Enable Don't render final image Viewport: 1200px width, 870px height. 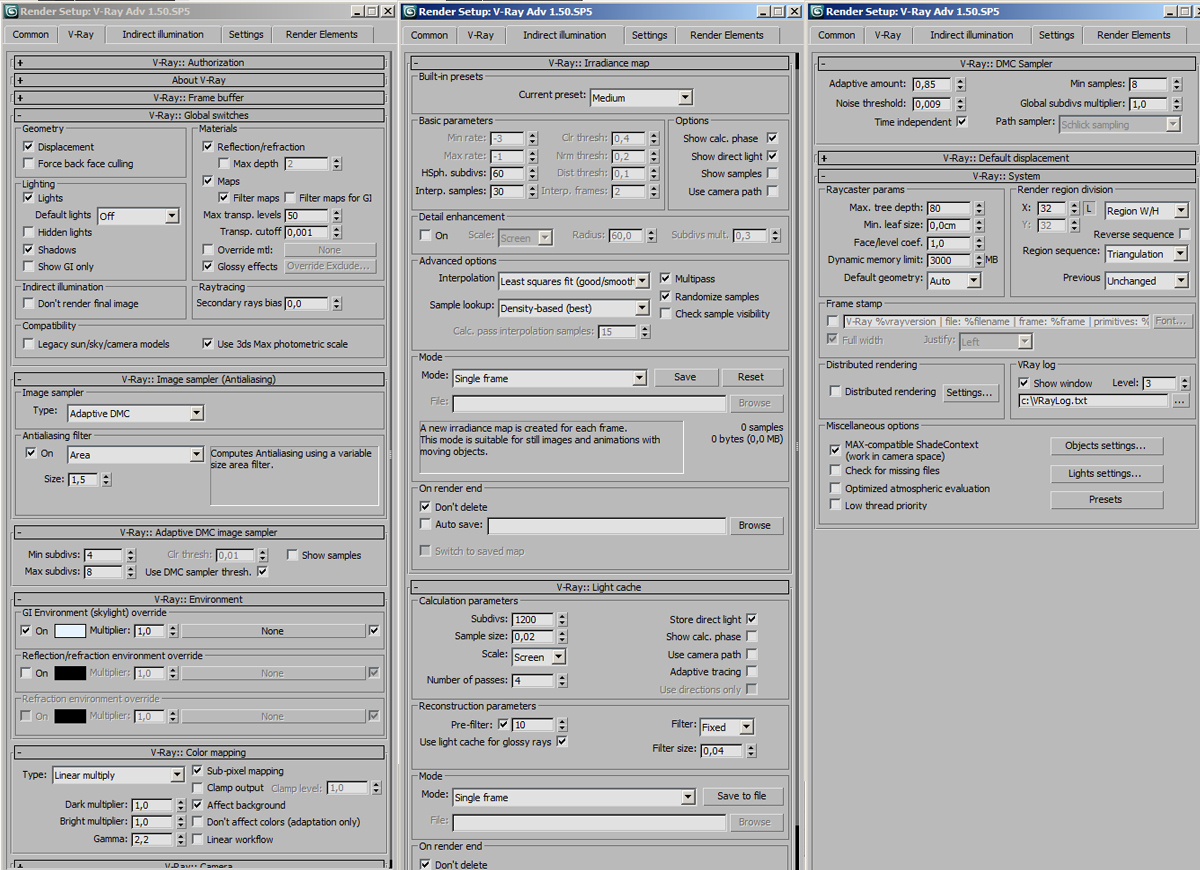click(28, 304)
